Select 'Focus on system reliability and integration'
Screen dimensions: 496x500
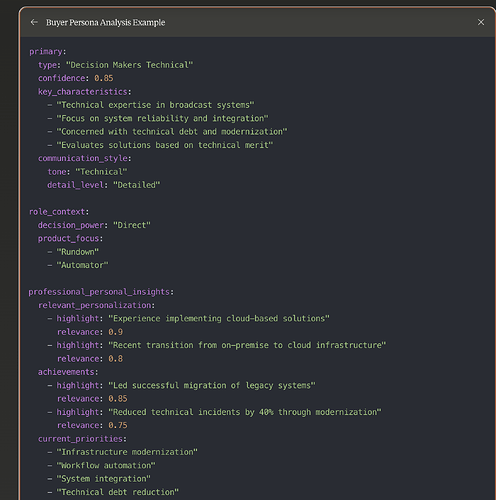(x=162, y=118)
